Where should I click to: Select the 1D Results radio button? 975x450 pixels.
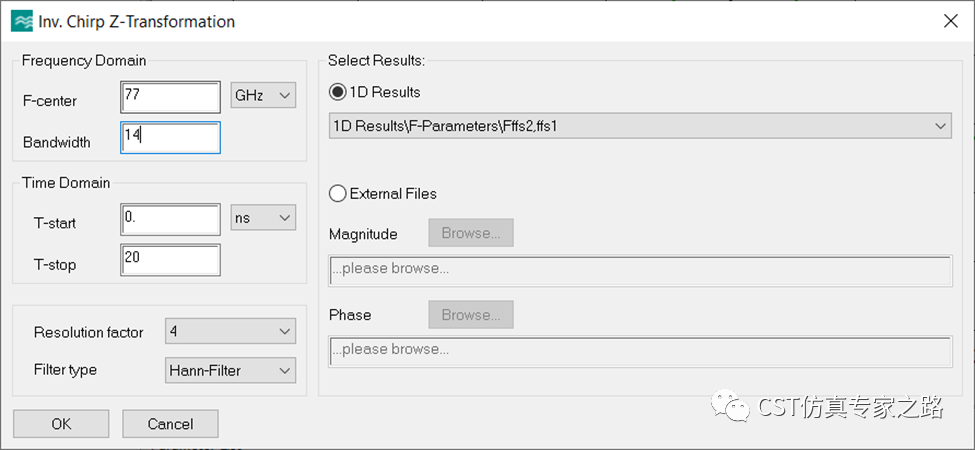click(x=339, y=92)
